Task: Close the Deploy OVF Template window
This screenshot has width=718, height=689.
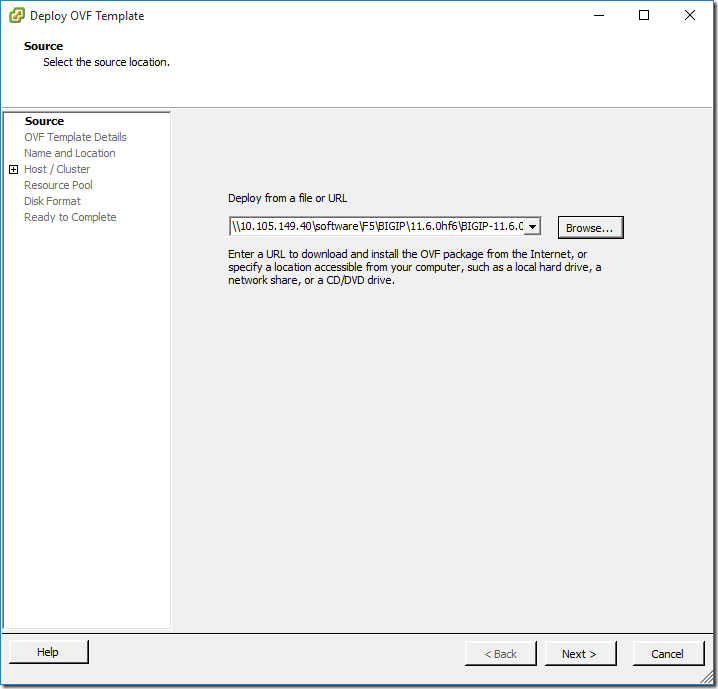Action: tap(690, 16)
